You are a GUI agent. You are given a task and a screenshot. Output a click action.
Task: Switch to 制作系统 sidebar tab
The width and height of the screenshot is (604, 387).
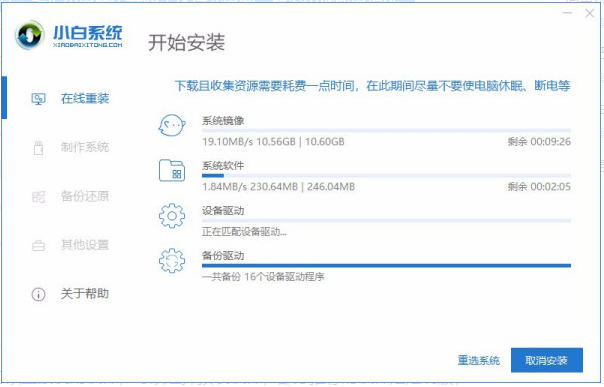point(71,147)
